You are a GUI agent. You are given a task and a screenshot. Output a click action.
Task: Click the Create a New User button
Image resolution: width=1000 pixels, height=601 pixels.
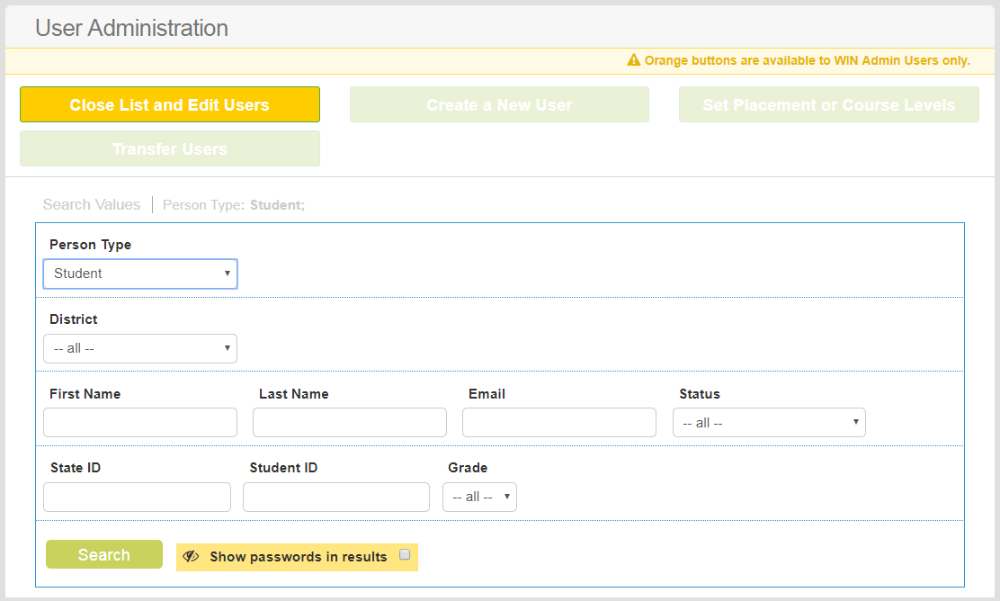499,104
